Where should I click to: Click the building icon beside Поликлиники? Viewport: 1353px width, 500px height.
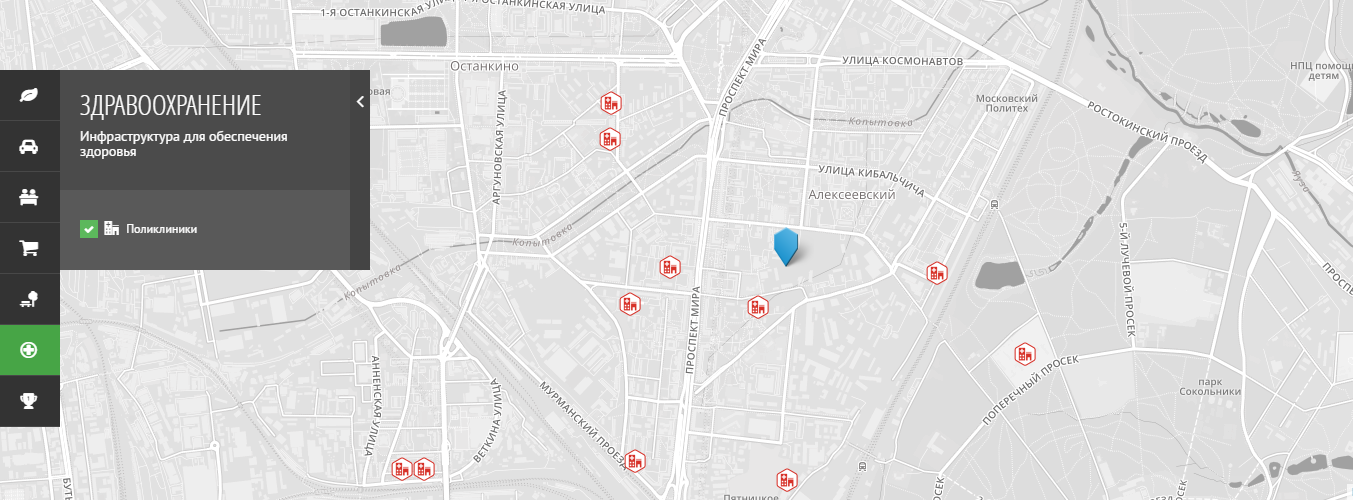point(111,229)
